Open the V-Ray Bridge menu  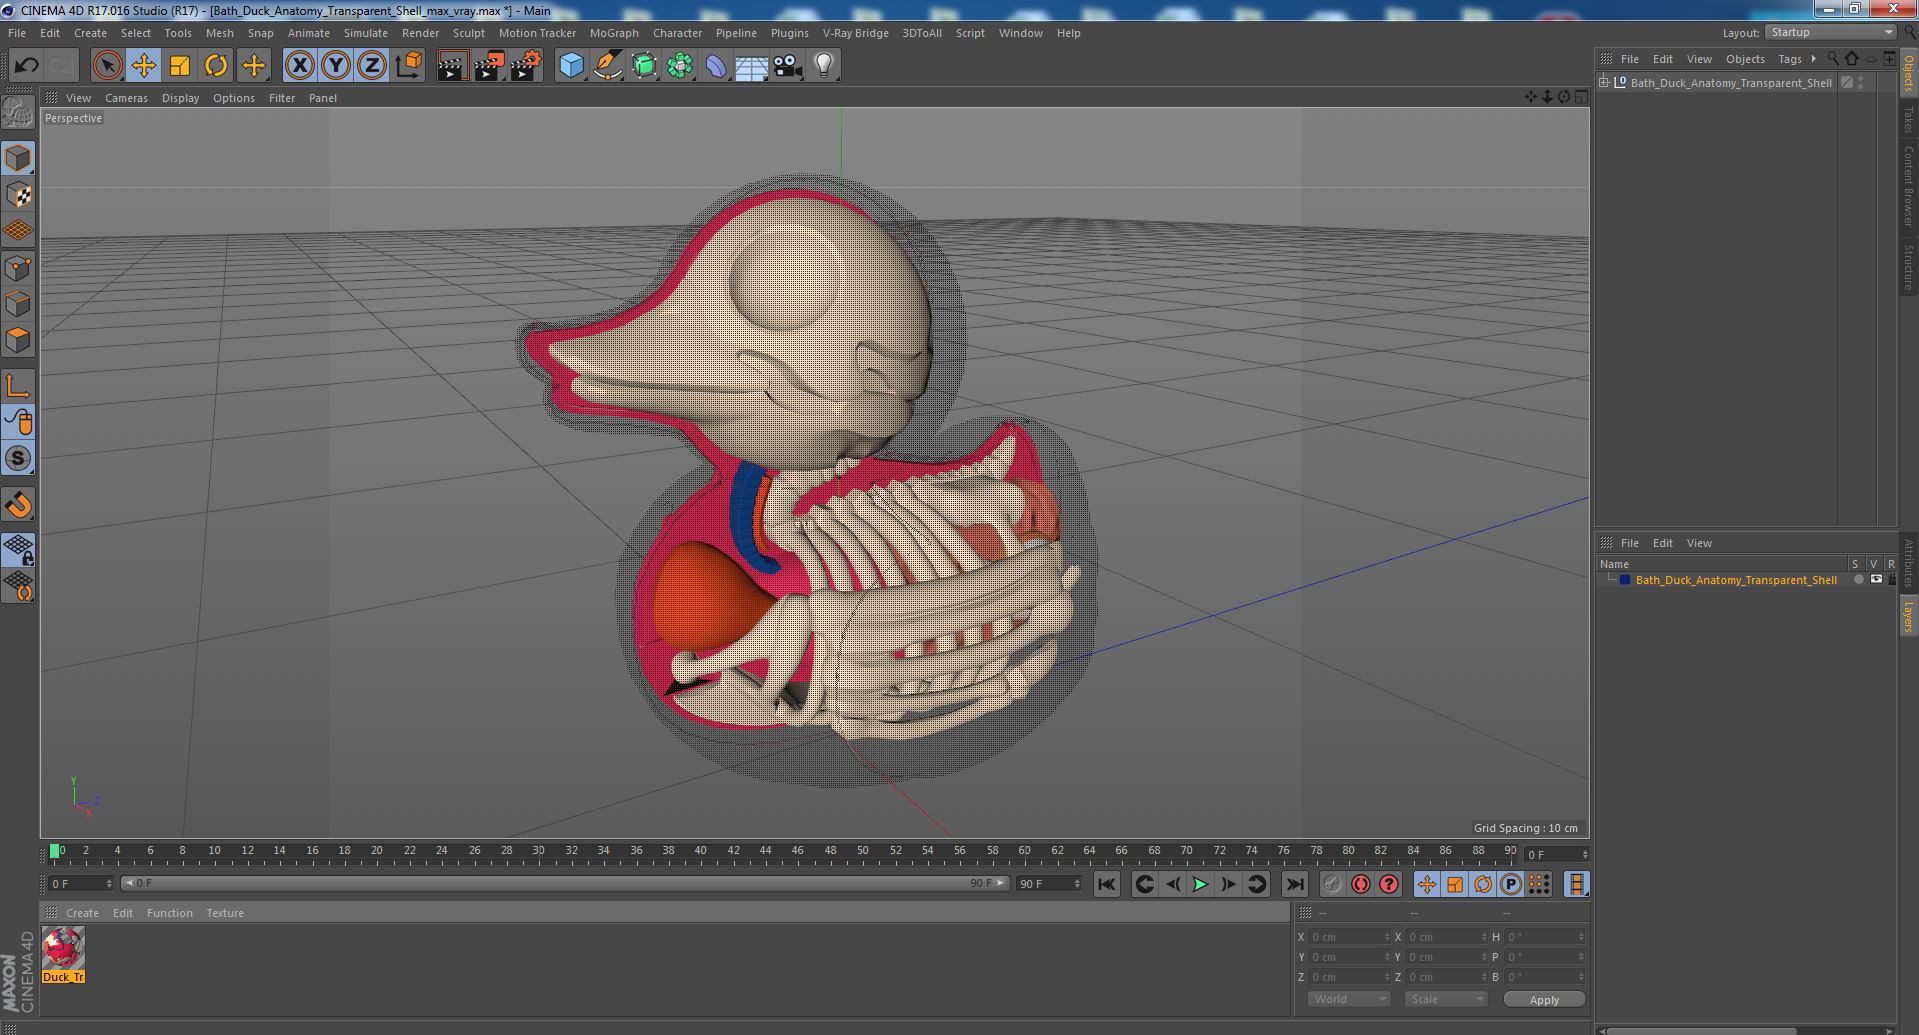coord(855,33)
